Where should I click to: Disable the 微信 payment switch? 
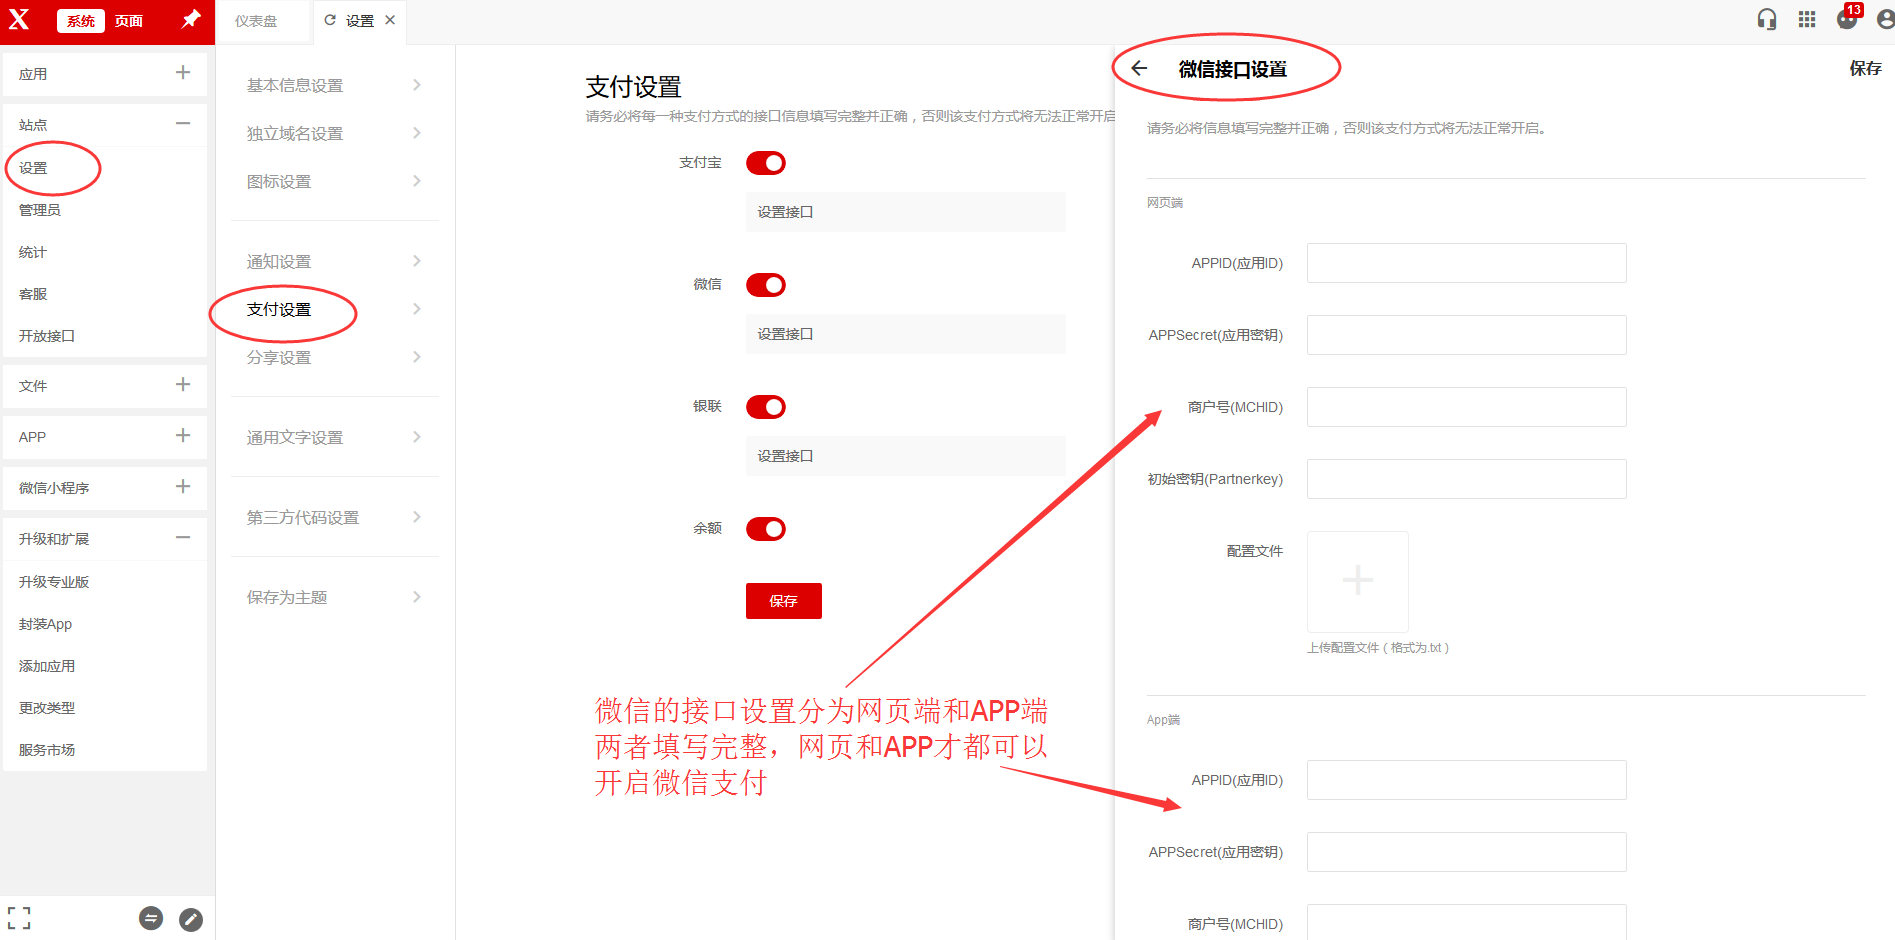click(766, 285)
